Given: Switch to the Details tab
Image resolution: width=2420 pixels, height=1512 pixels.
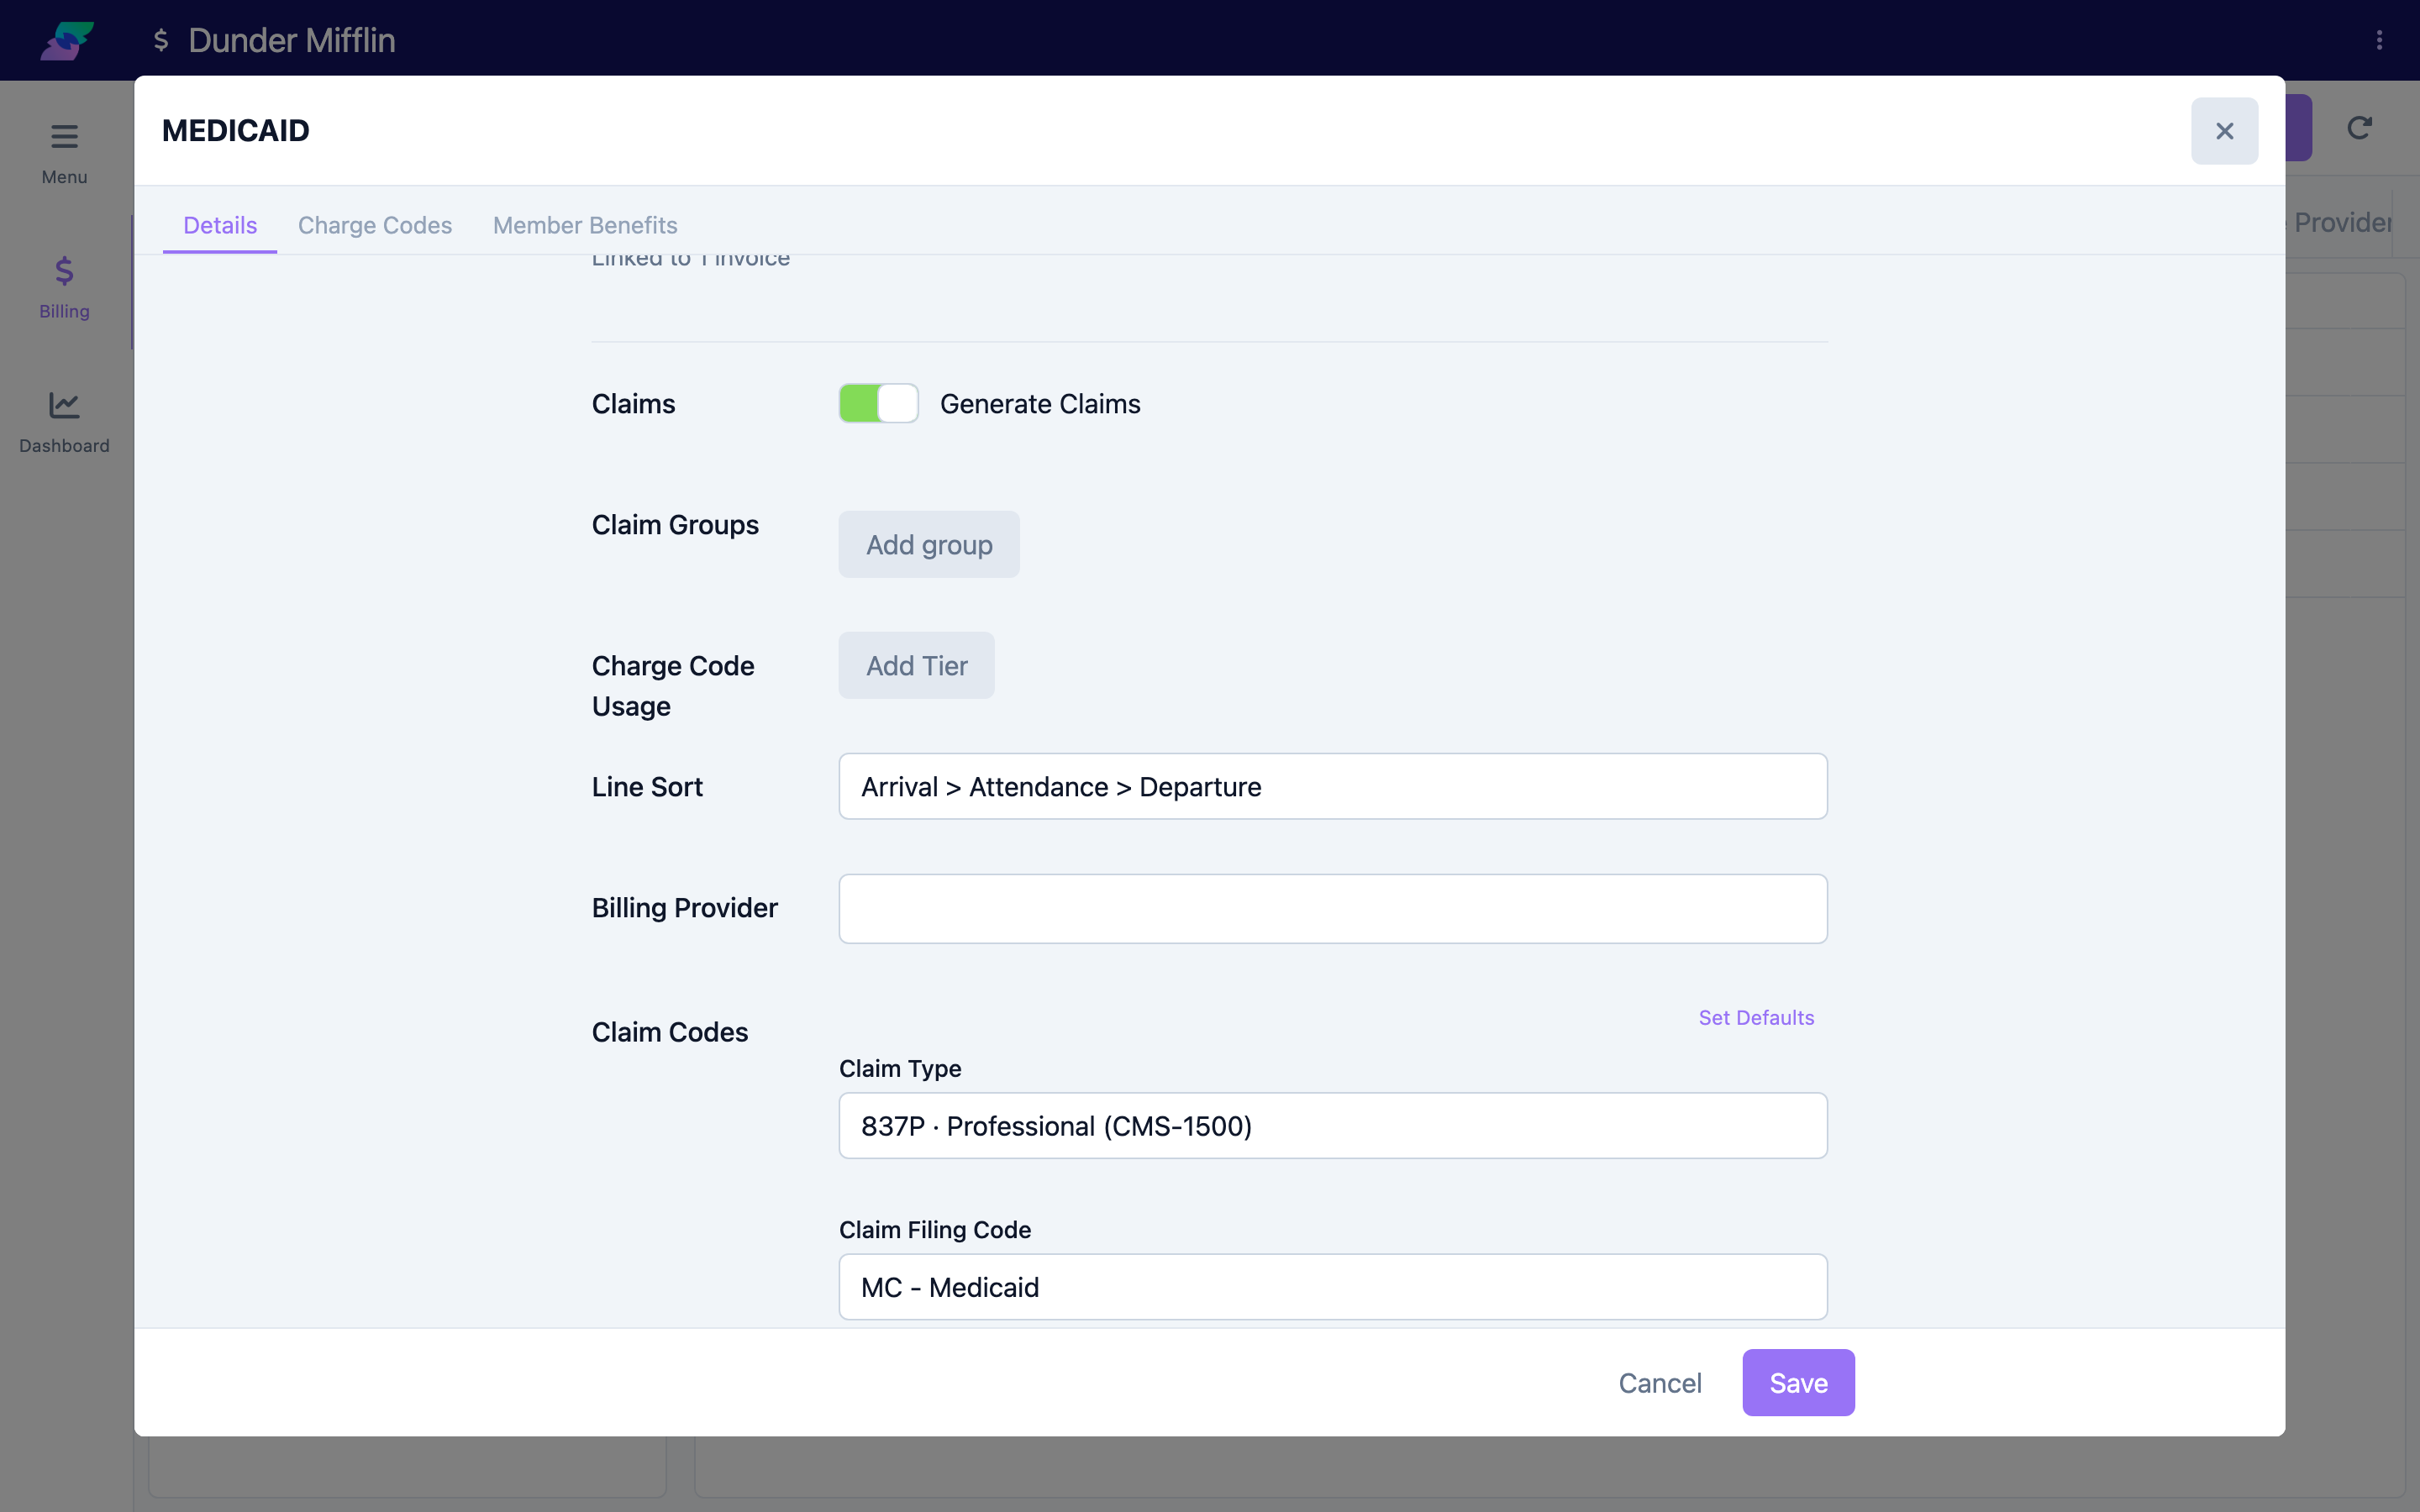Looking at the screenshot, I should tap(220, 225).
